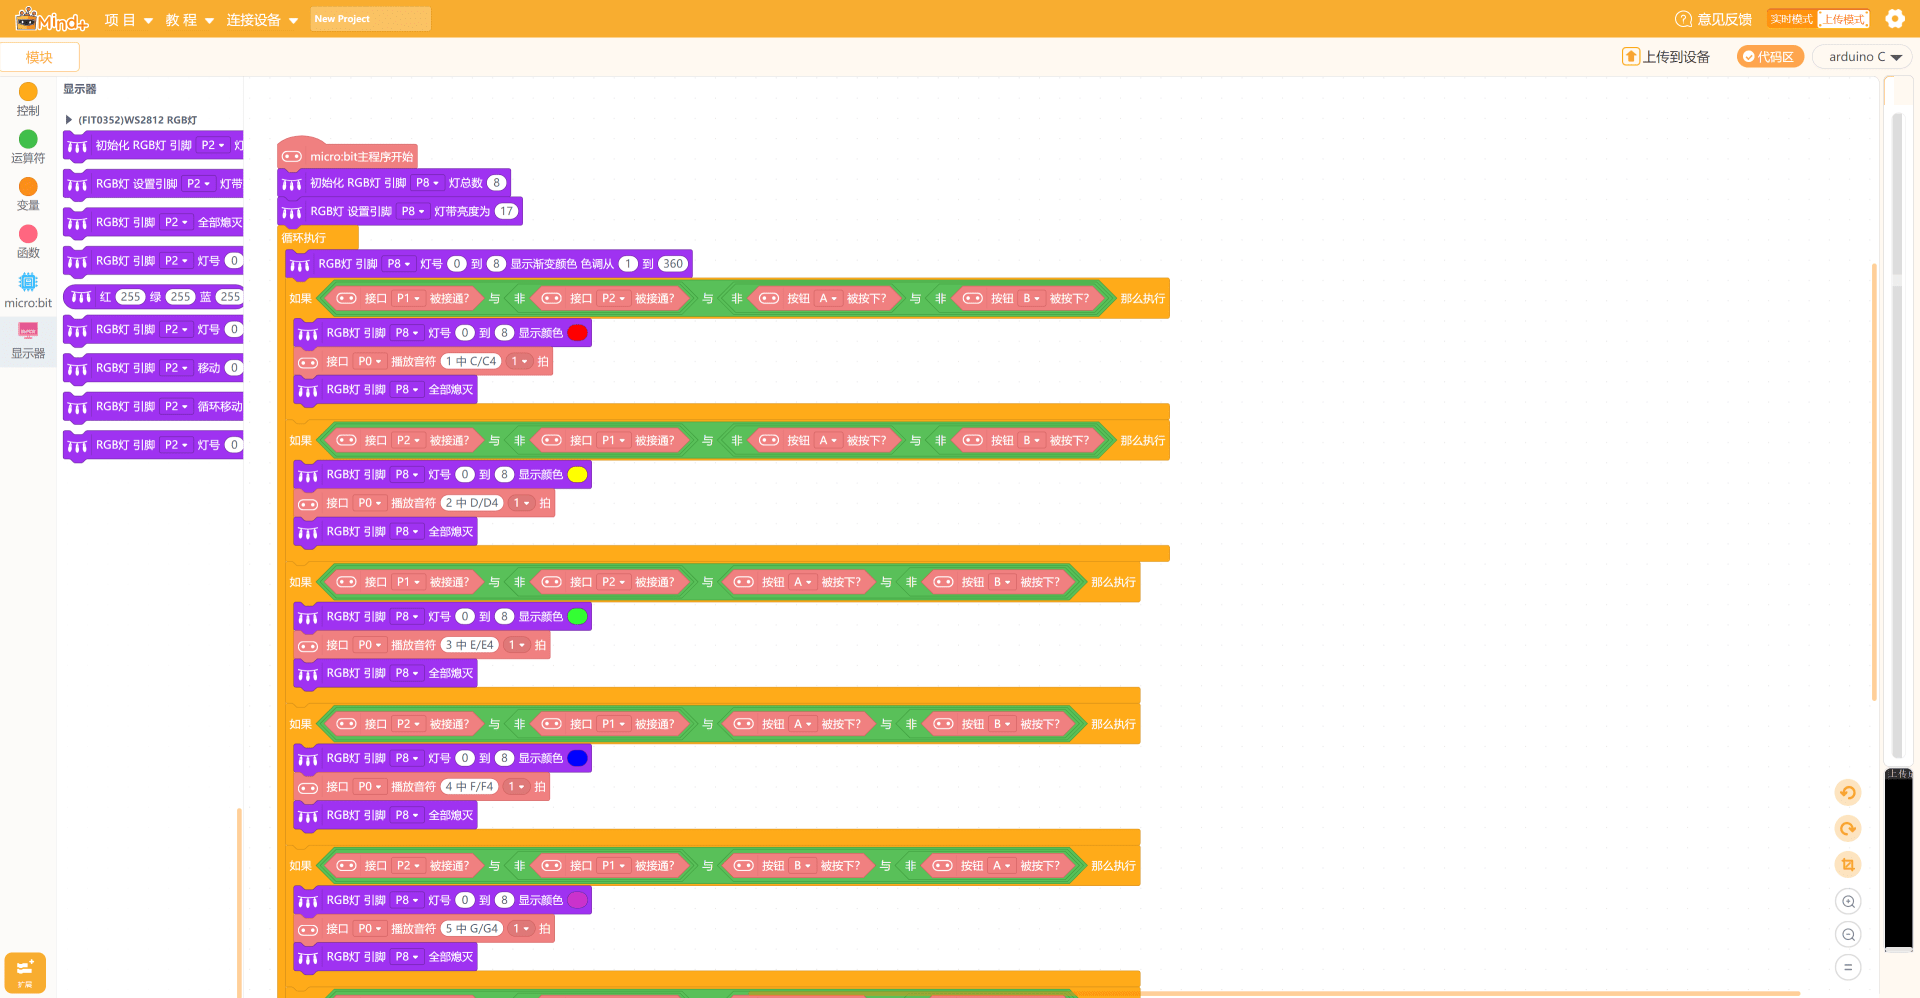Click the redo arrow icon

click(x=1848, y=829)
